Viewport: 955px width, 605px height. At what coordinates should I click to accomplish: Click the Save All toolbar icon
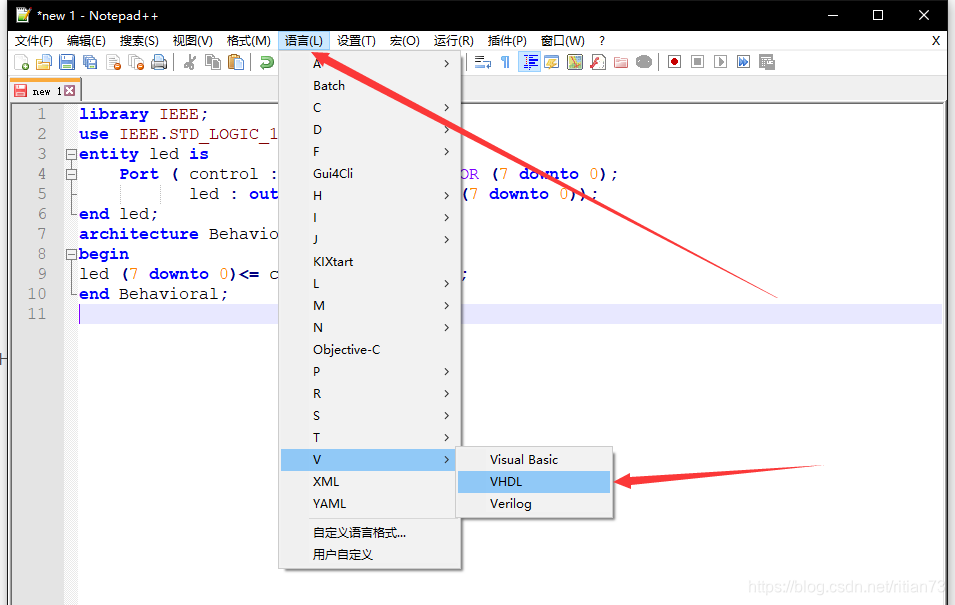[x=90, y=62]
